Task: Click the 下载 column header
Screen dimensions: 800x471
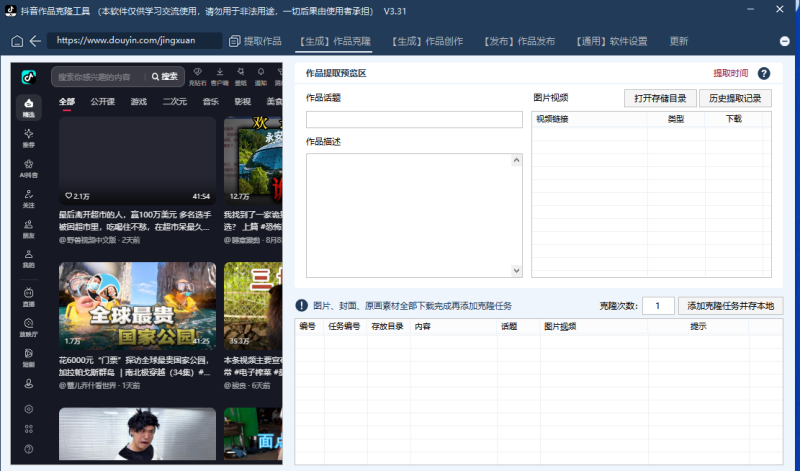Action: (734, 119)
